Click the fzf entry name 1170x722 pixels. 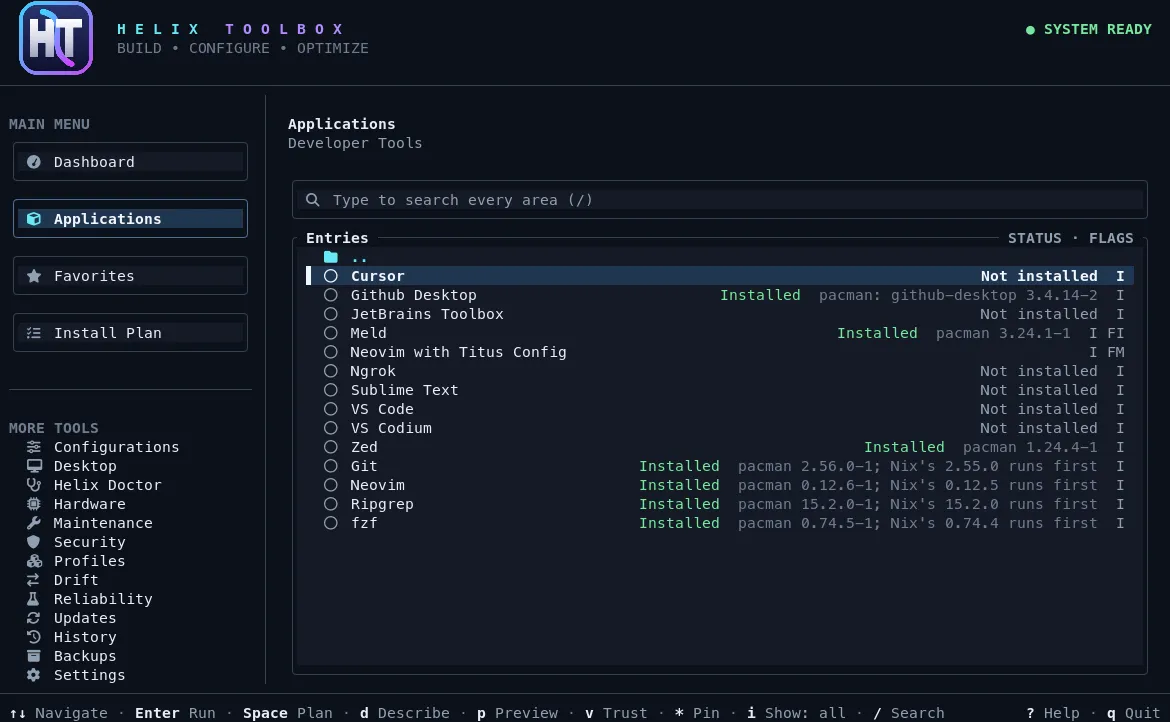point(364,523)
